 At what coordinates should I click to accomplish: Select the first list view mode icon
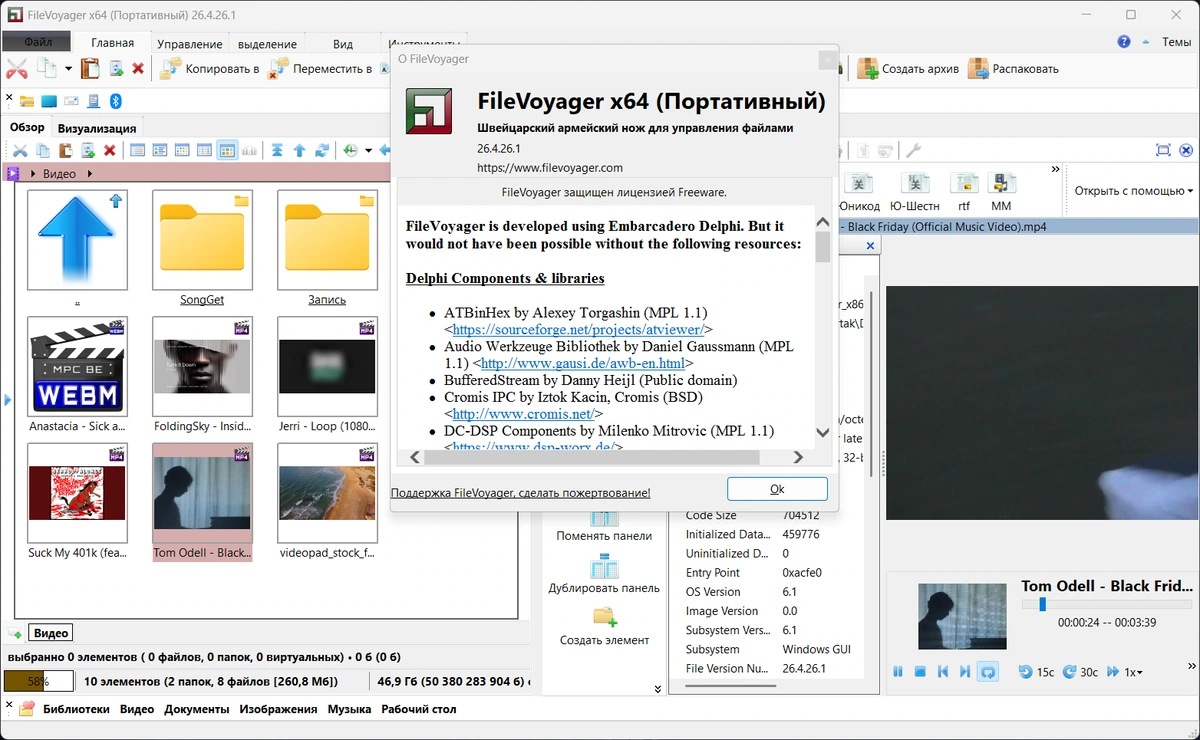click(x=137, y=150)
